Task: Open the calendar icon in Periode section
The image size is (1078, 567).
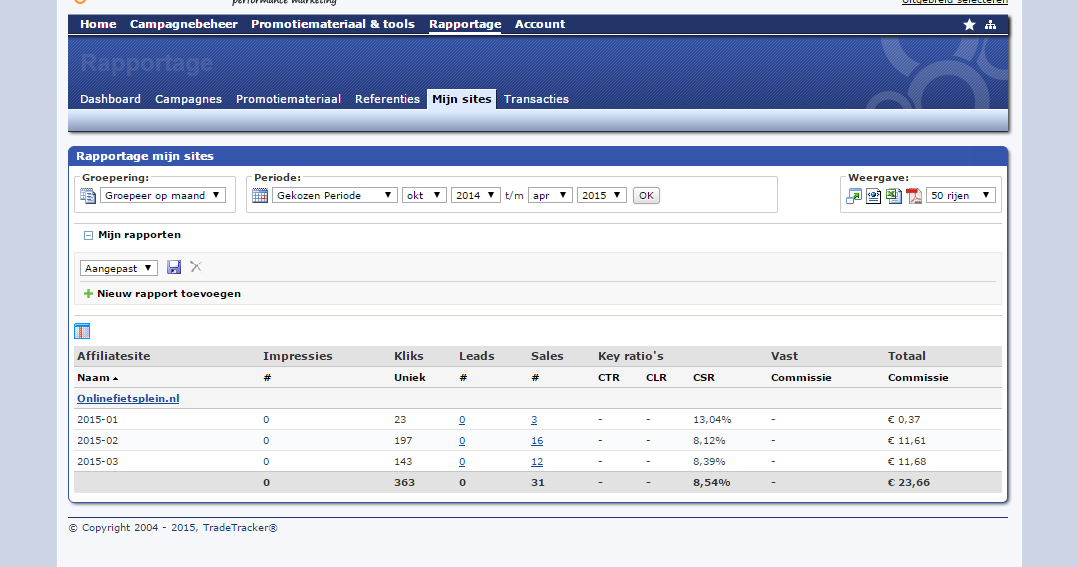Action: 260,196
